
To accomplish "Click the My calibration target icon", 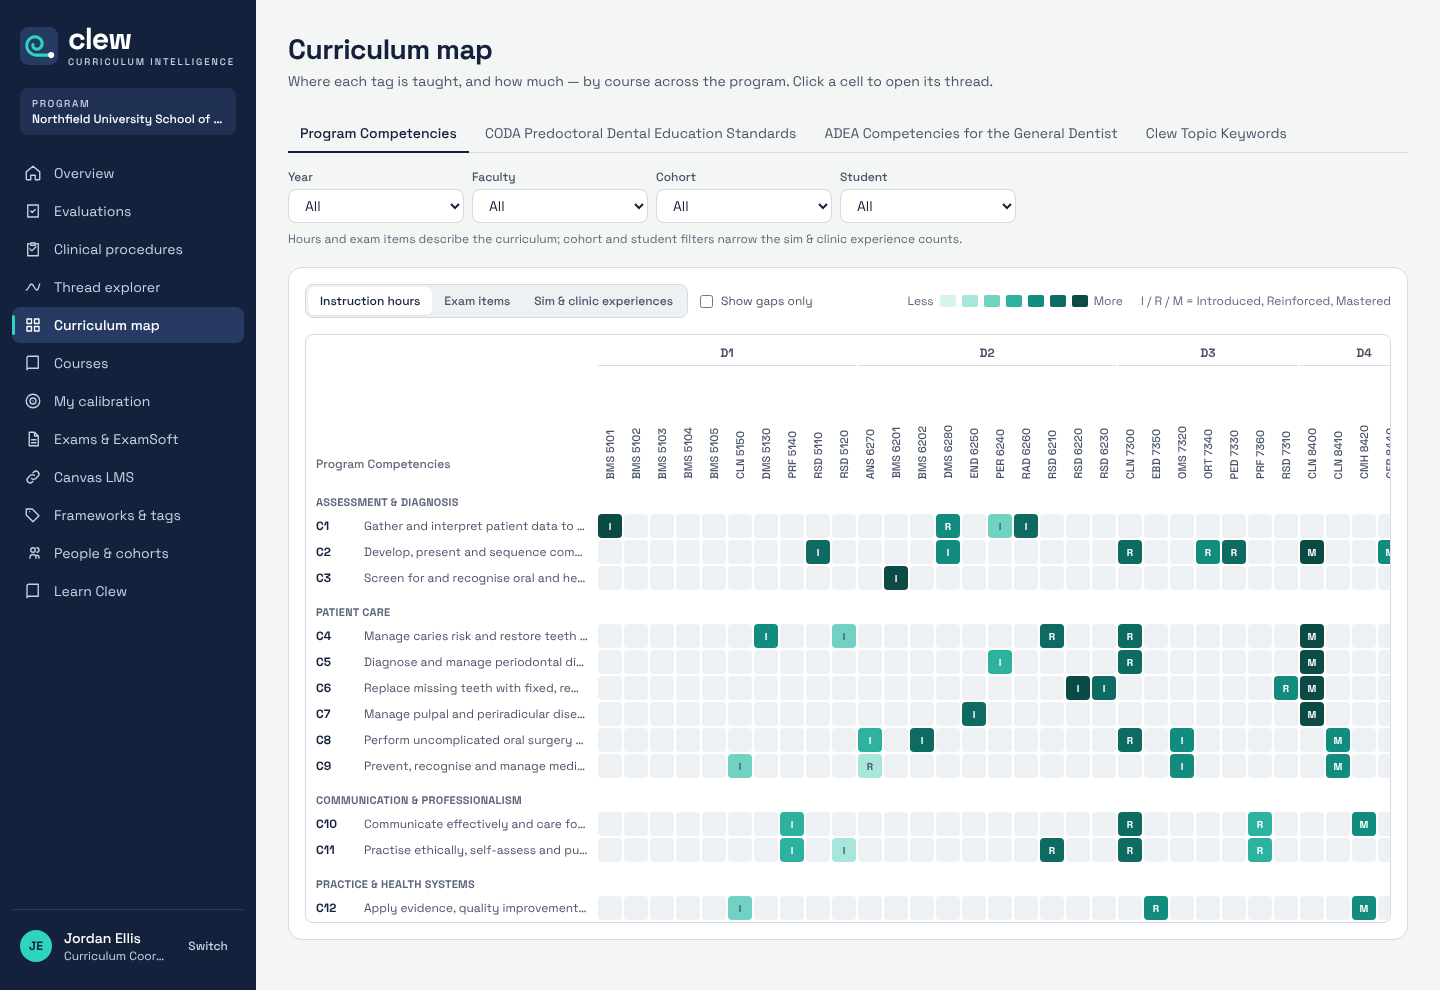I will click(33, 401).
